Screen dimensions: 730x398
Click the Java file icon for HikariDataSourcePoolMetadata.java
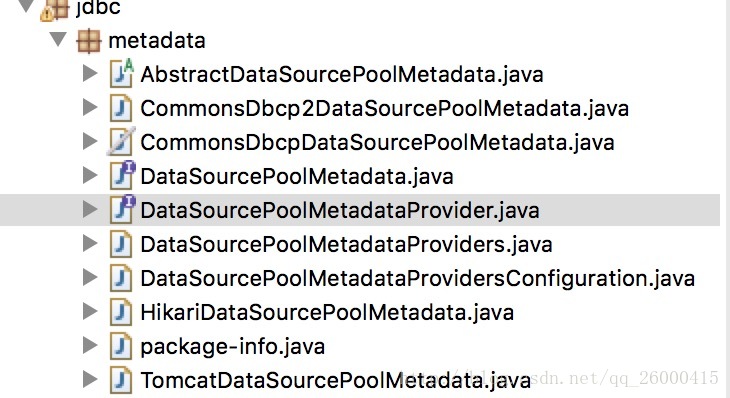point(121,312)
